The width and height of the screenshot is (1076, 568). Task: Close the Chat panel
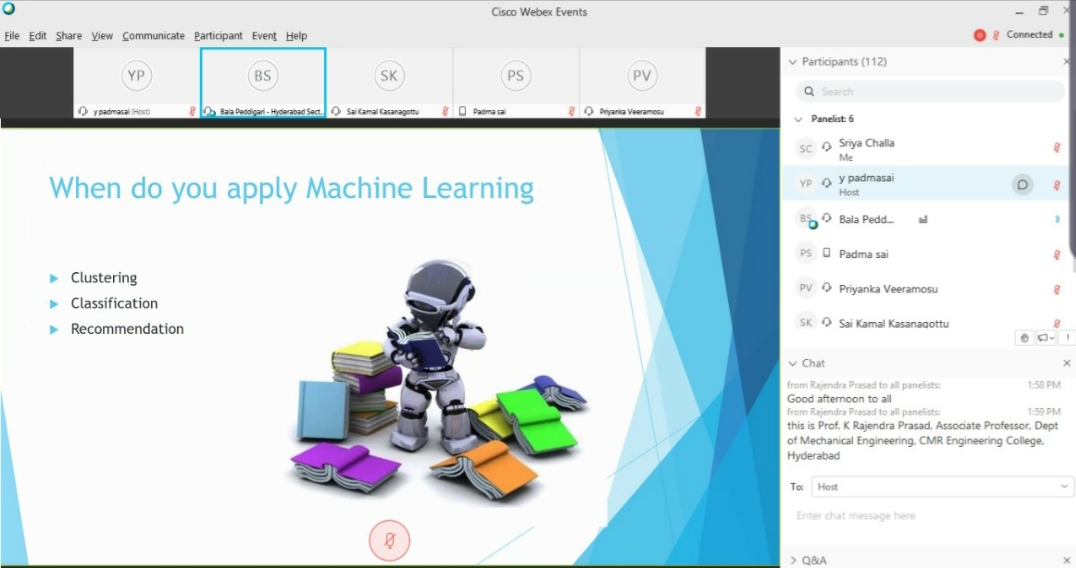tap(1066, 363)
